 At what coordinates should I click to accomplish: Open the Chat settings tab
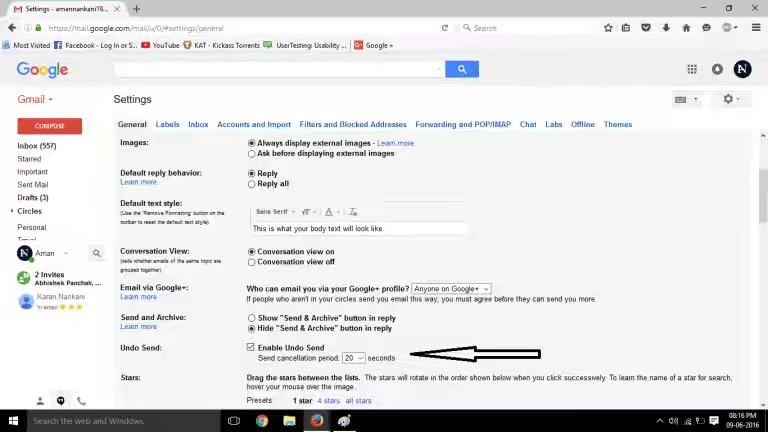click(528, 124)
